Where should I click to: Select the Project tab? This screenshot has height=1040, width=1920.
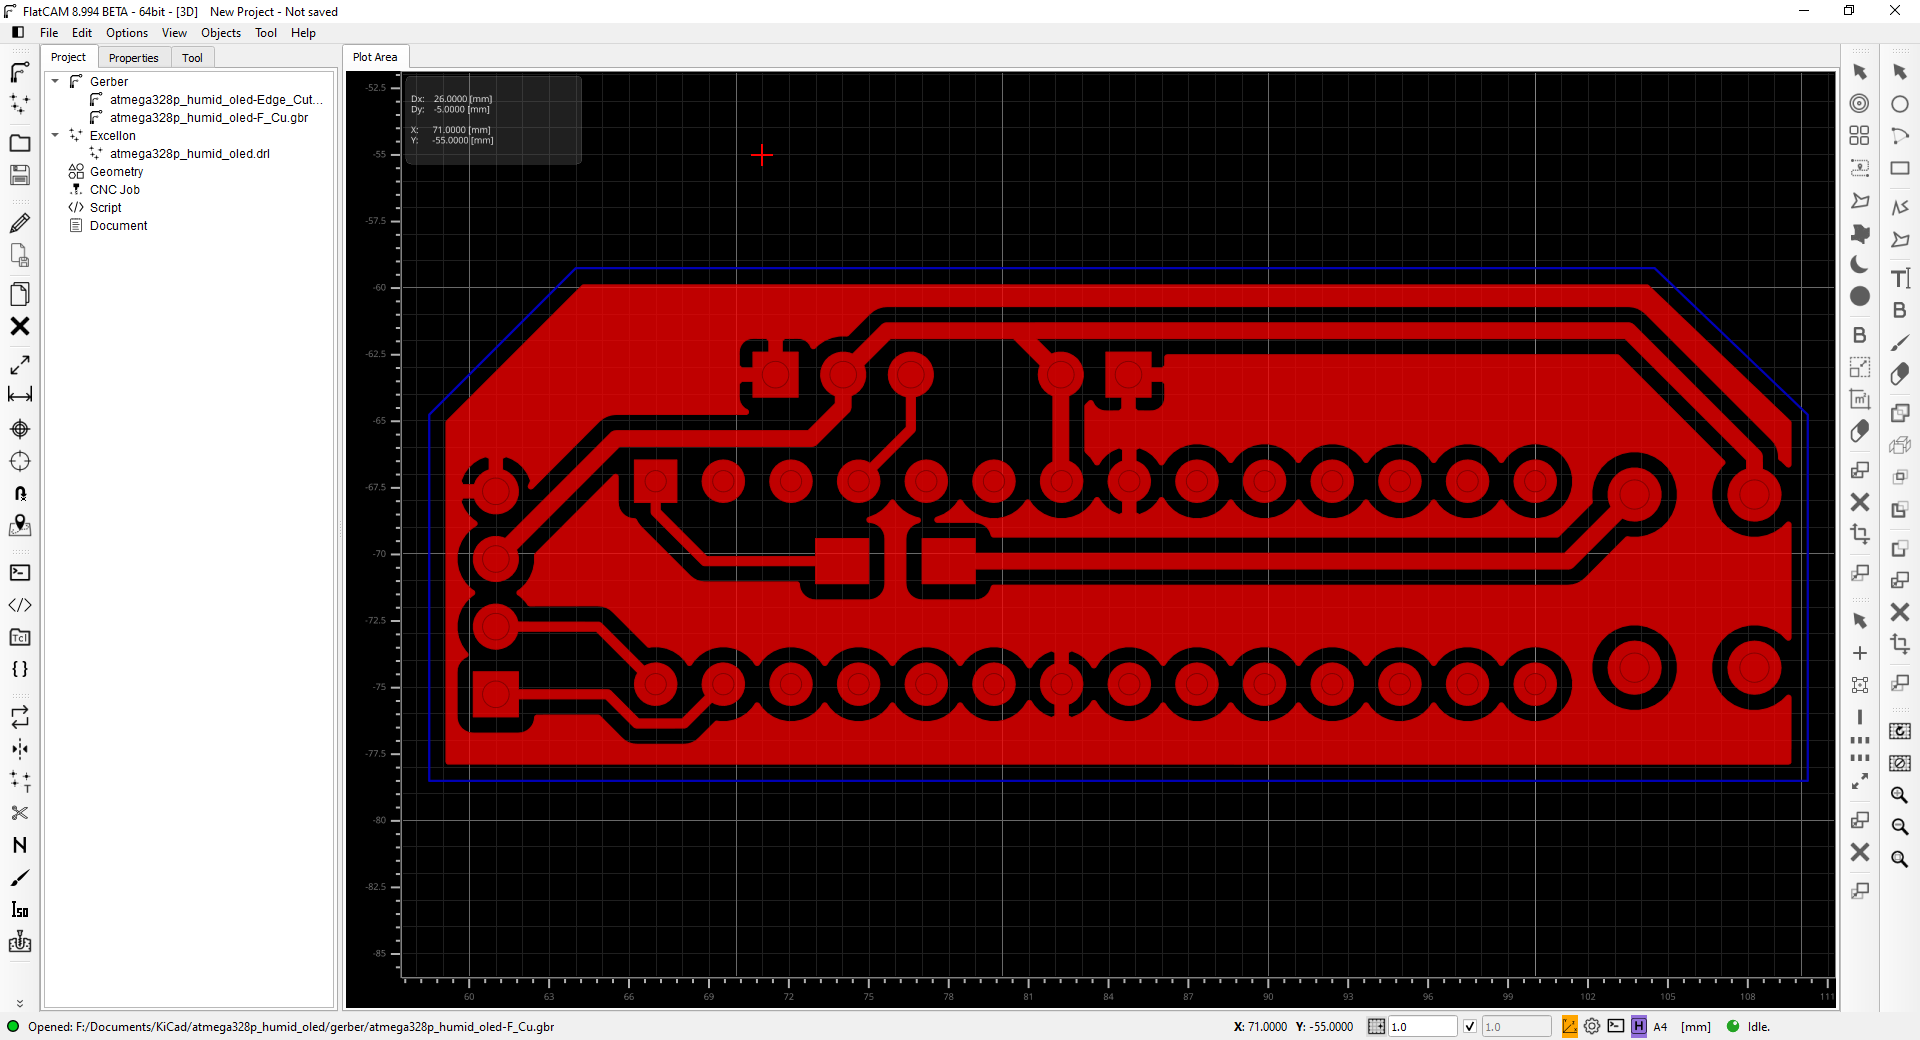click(x=69, y=57)
